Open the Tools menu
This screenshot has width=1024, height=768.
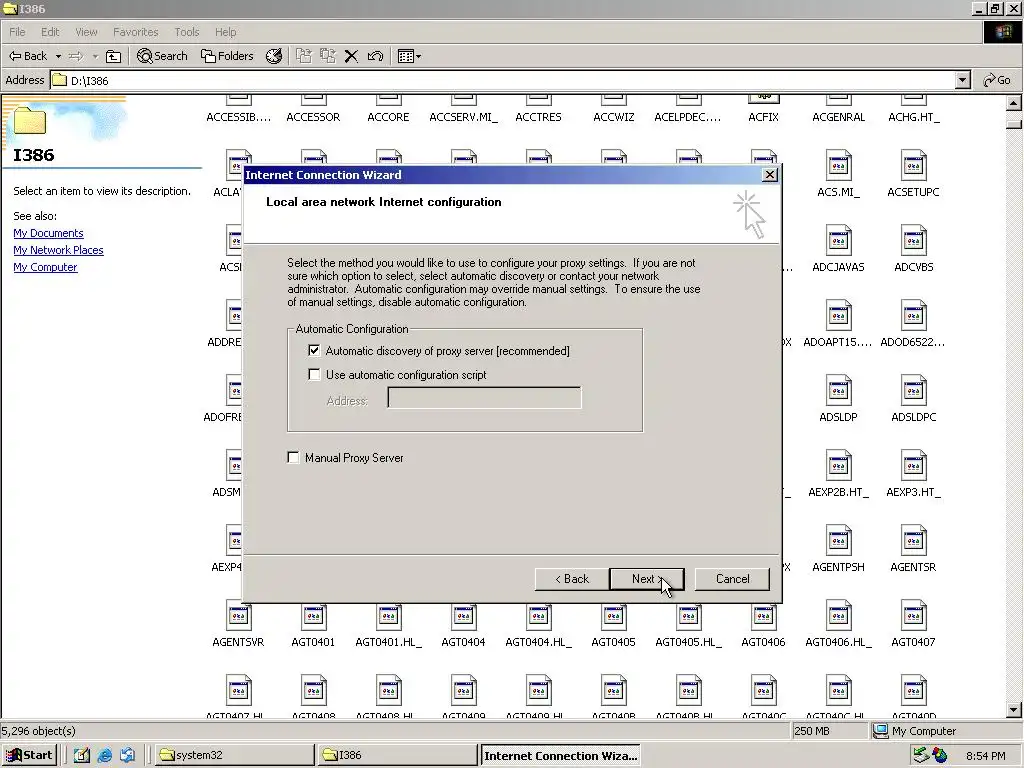point(186,32)
